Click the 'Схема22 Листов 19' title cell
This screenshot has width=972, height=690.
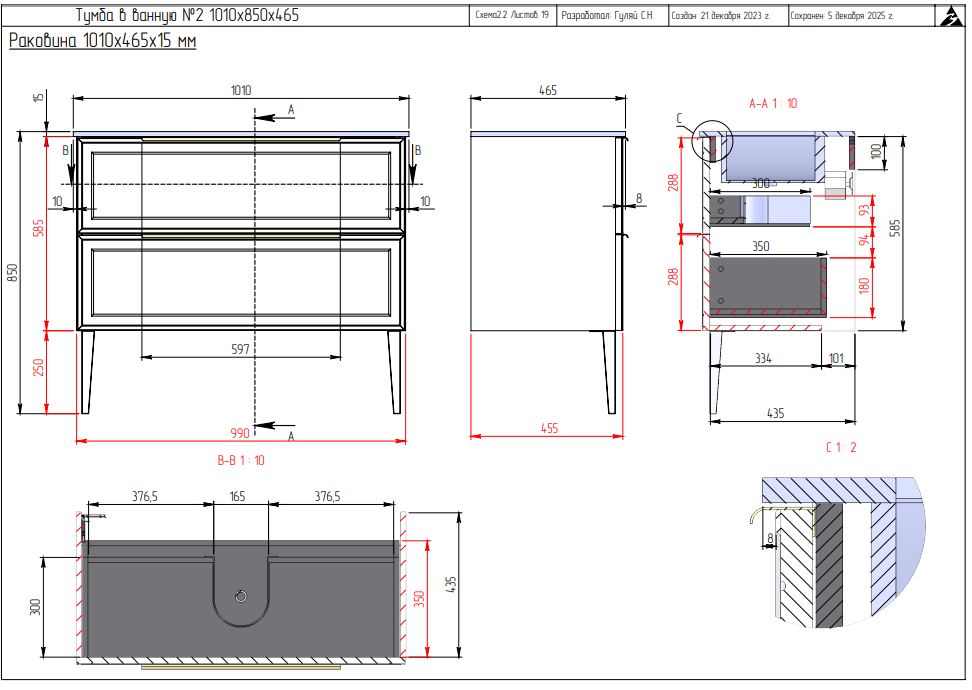pos(512,15)
